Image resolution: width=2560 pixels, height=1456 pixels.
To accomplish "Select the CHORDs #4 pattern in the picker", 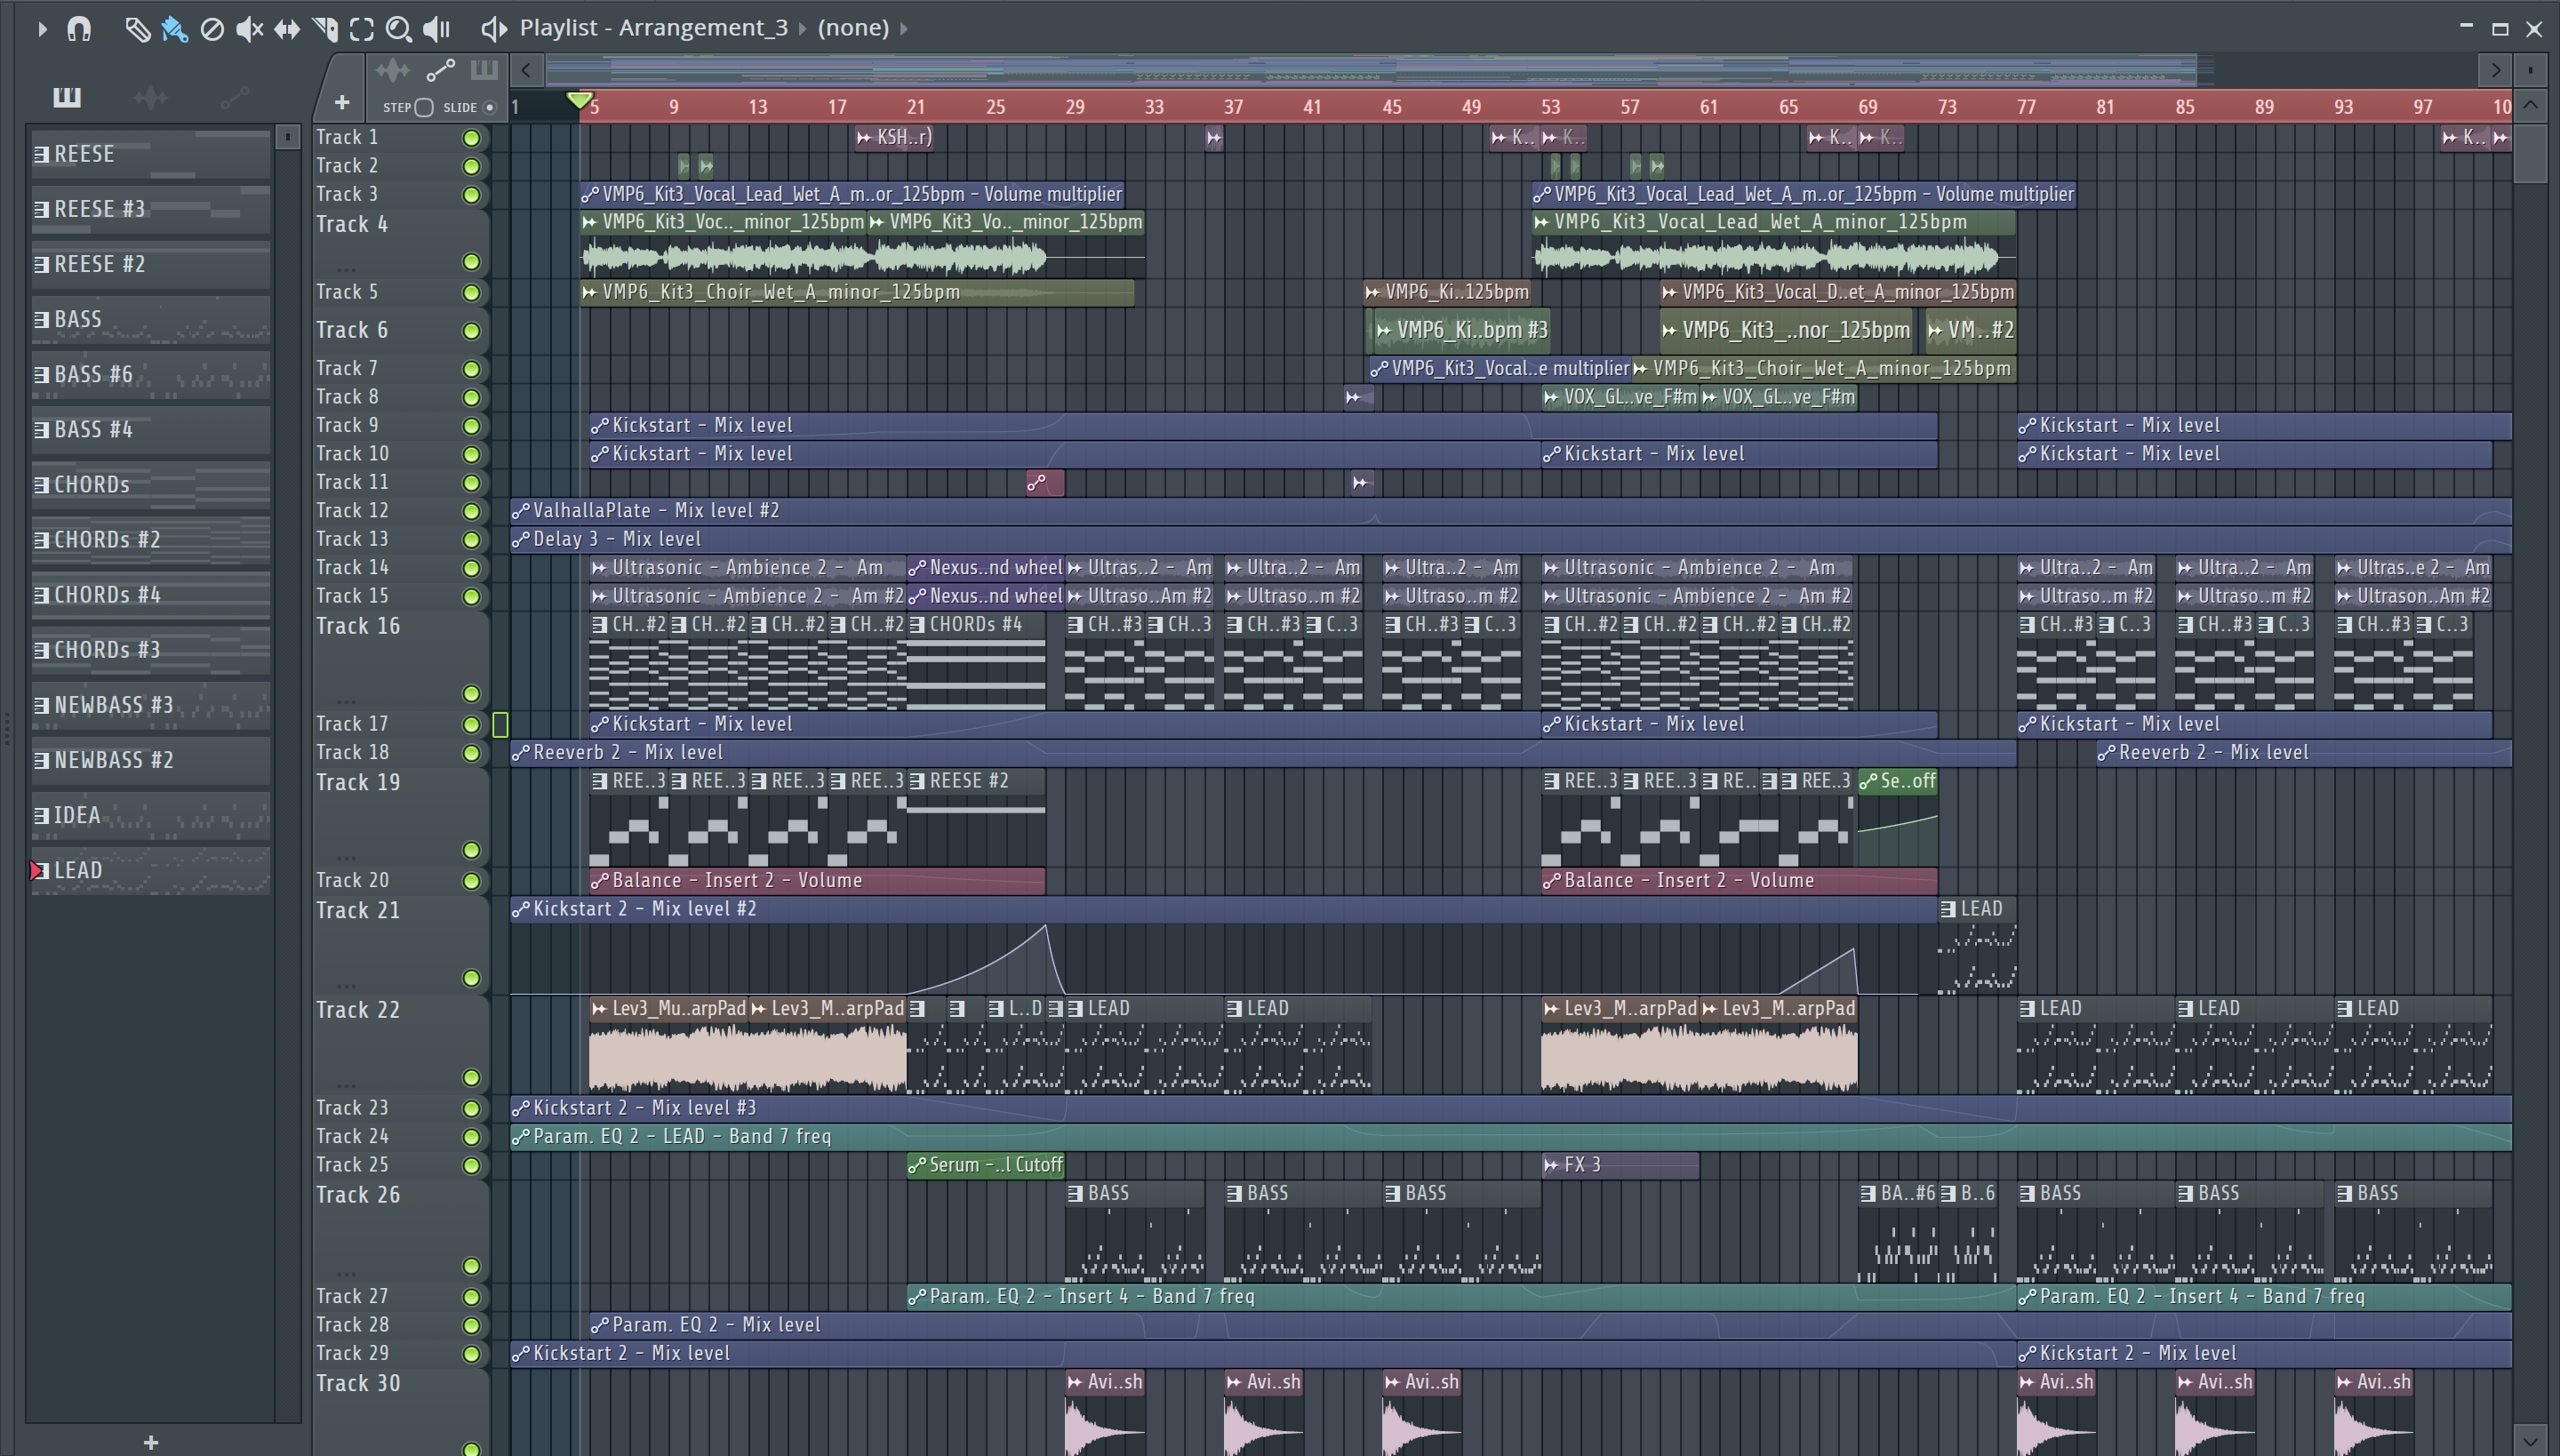I will (150, 595).
